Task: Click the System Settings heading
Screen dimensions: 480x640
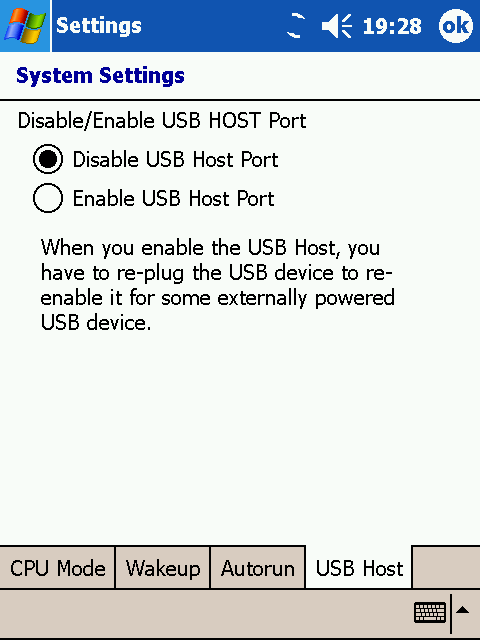Action: [x=100, y=76]
